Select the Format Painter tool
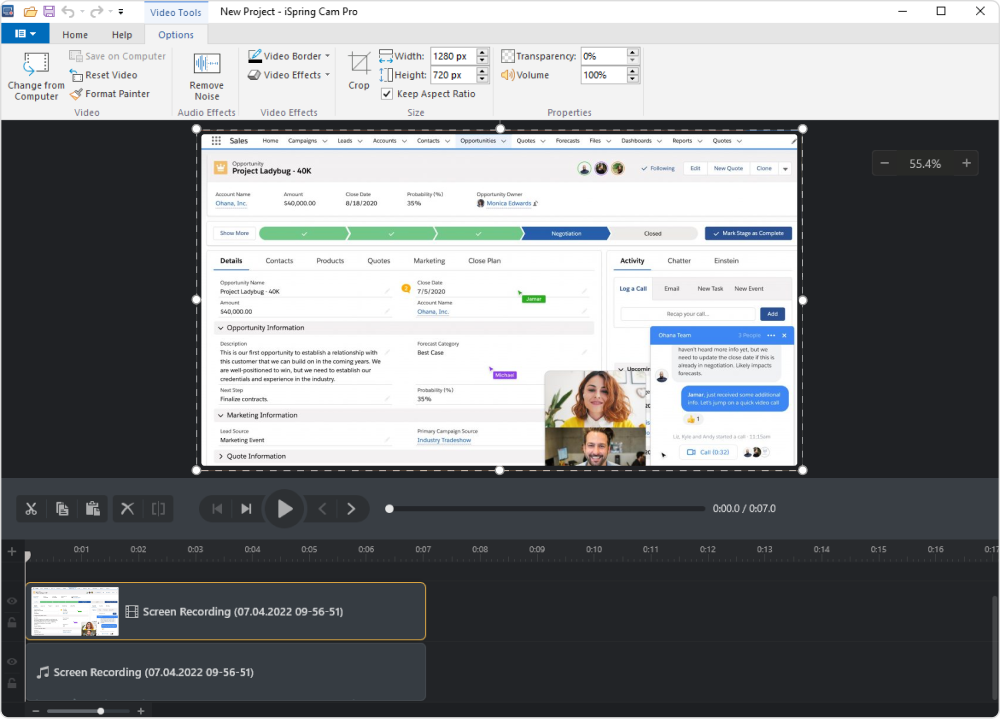Screen dimensions: 1000x719 [110, 94]
